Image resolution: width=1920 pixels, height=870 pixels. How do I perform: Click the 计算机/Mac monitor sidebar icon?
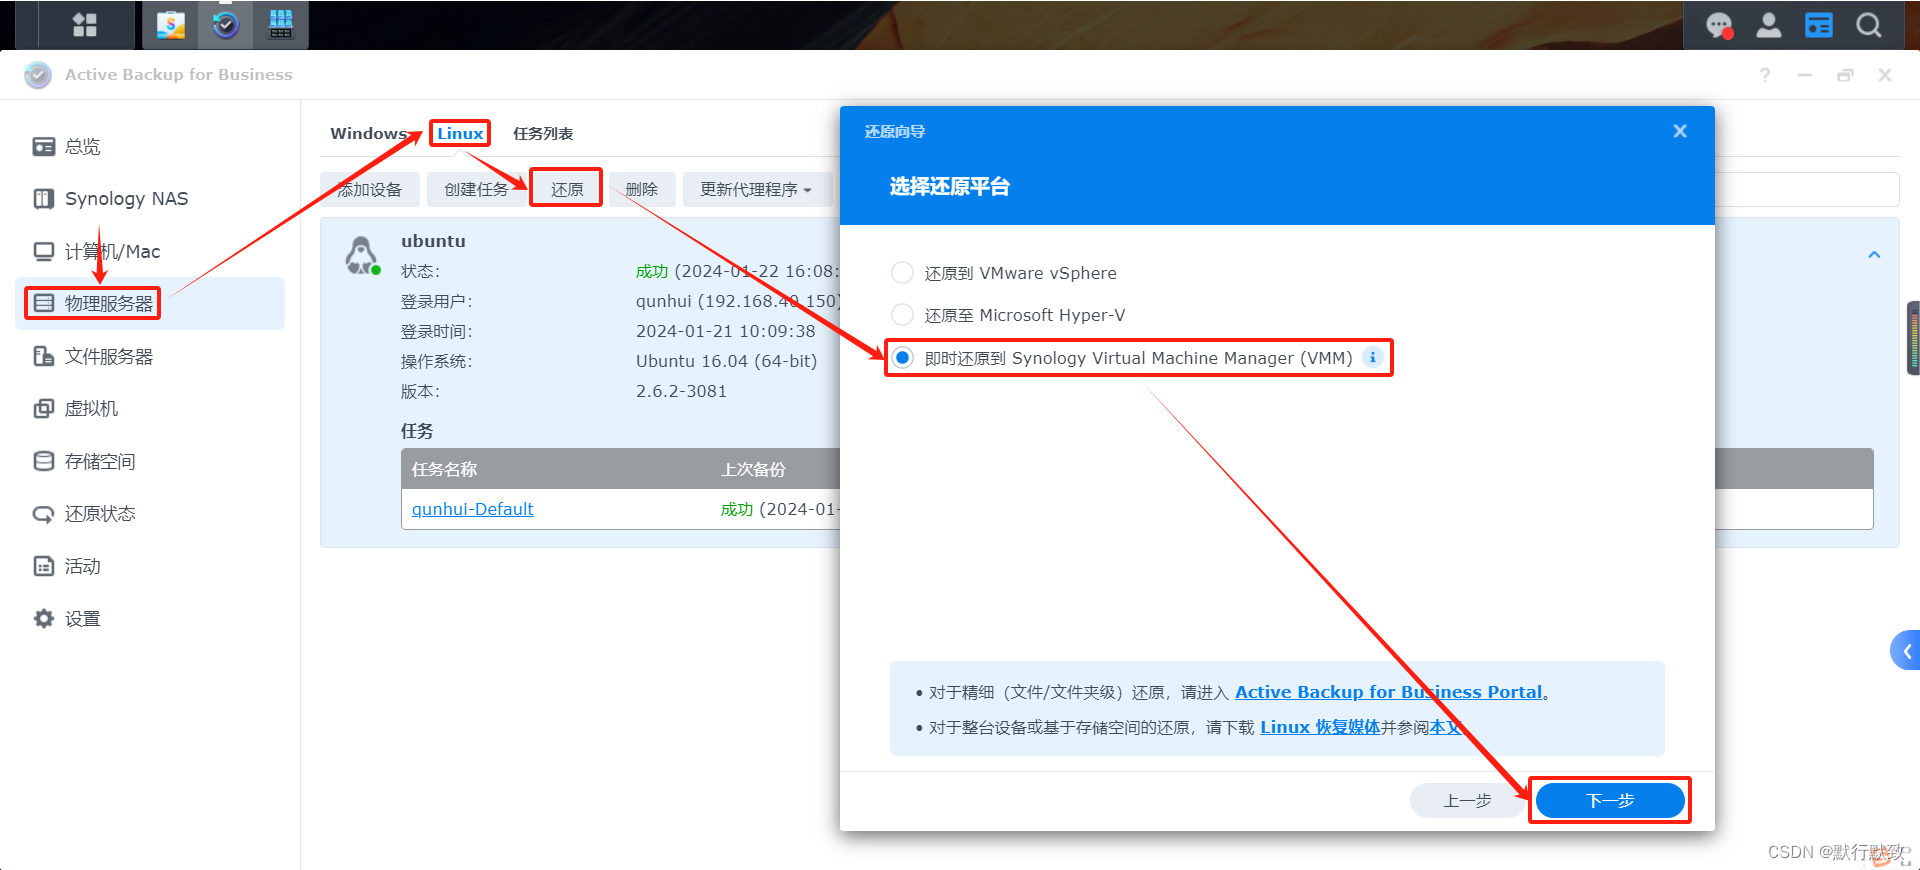tap(44, 251)
